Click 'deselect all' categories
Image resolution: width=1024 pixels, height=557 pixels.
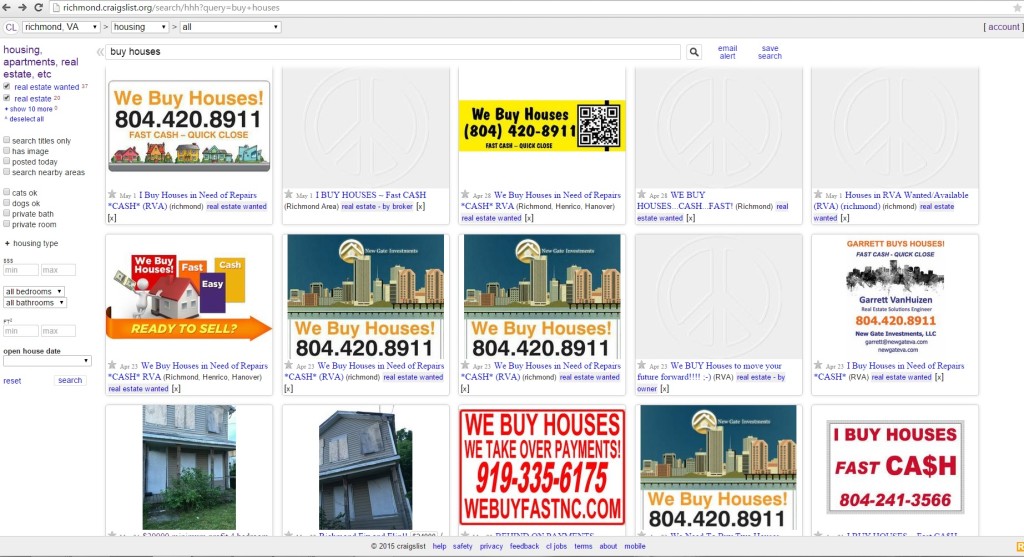(x=26, y=119)
